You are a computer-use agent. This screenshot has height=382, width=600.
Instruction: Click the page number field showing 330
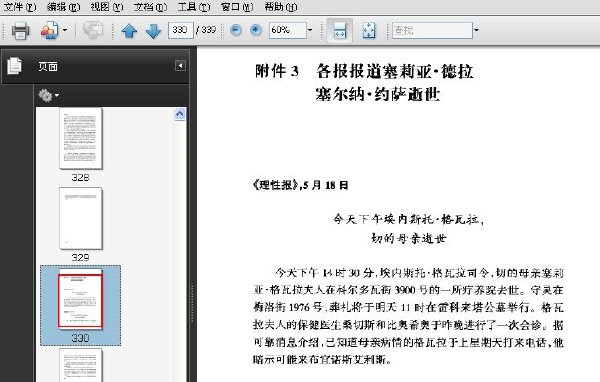pos(180,30)
